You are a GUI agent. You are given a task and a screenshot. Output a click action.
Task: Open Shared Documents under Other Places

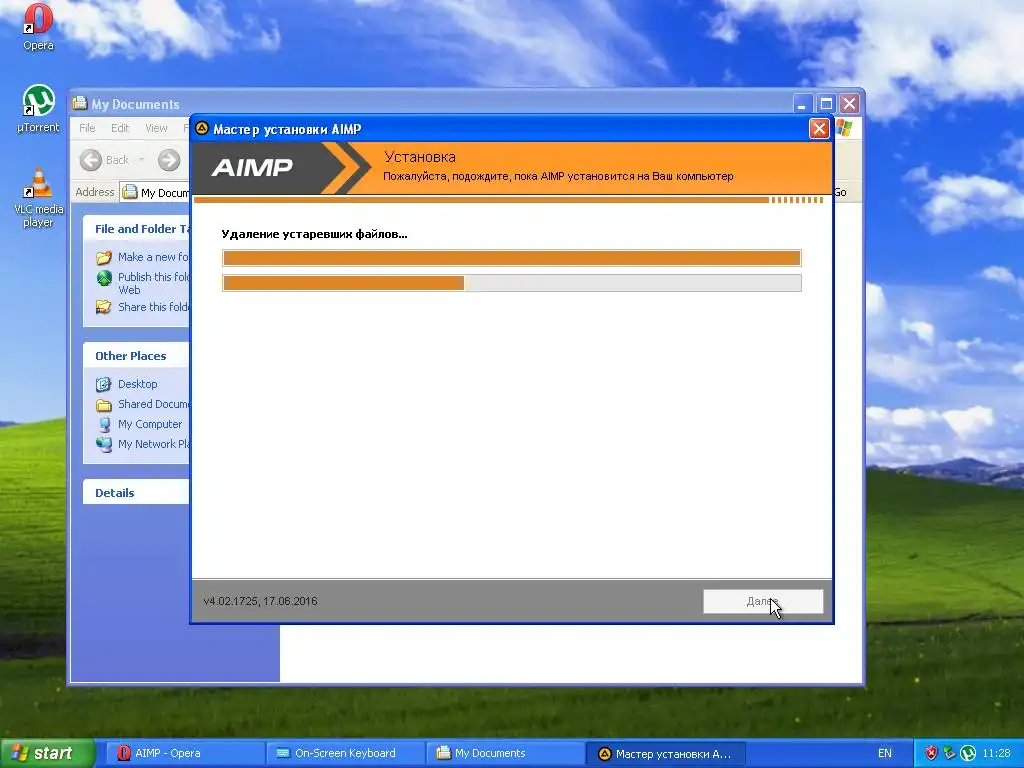153,404
